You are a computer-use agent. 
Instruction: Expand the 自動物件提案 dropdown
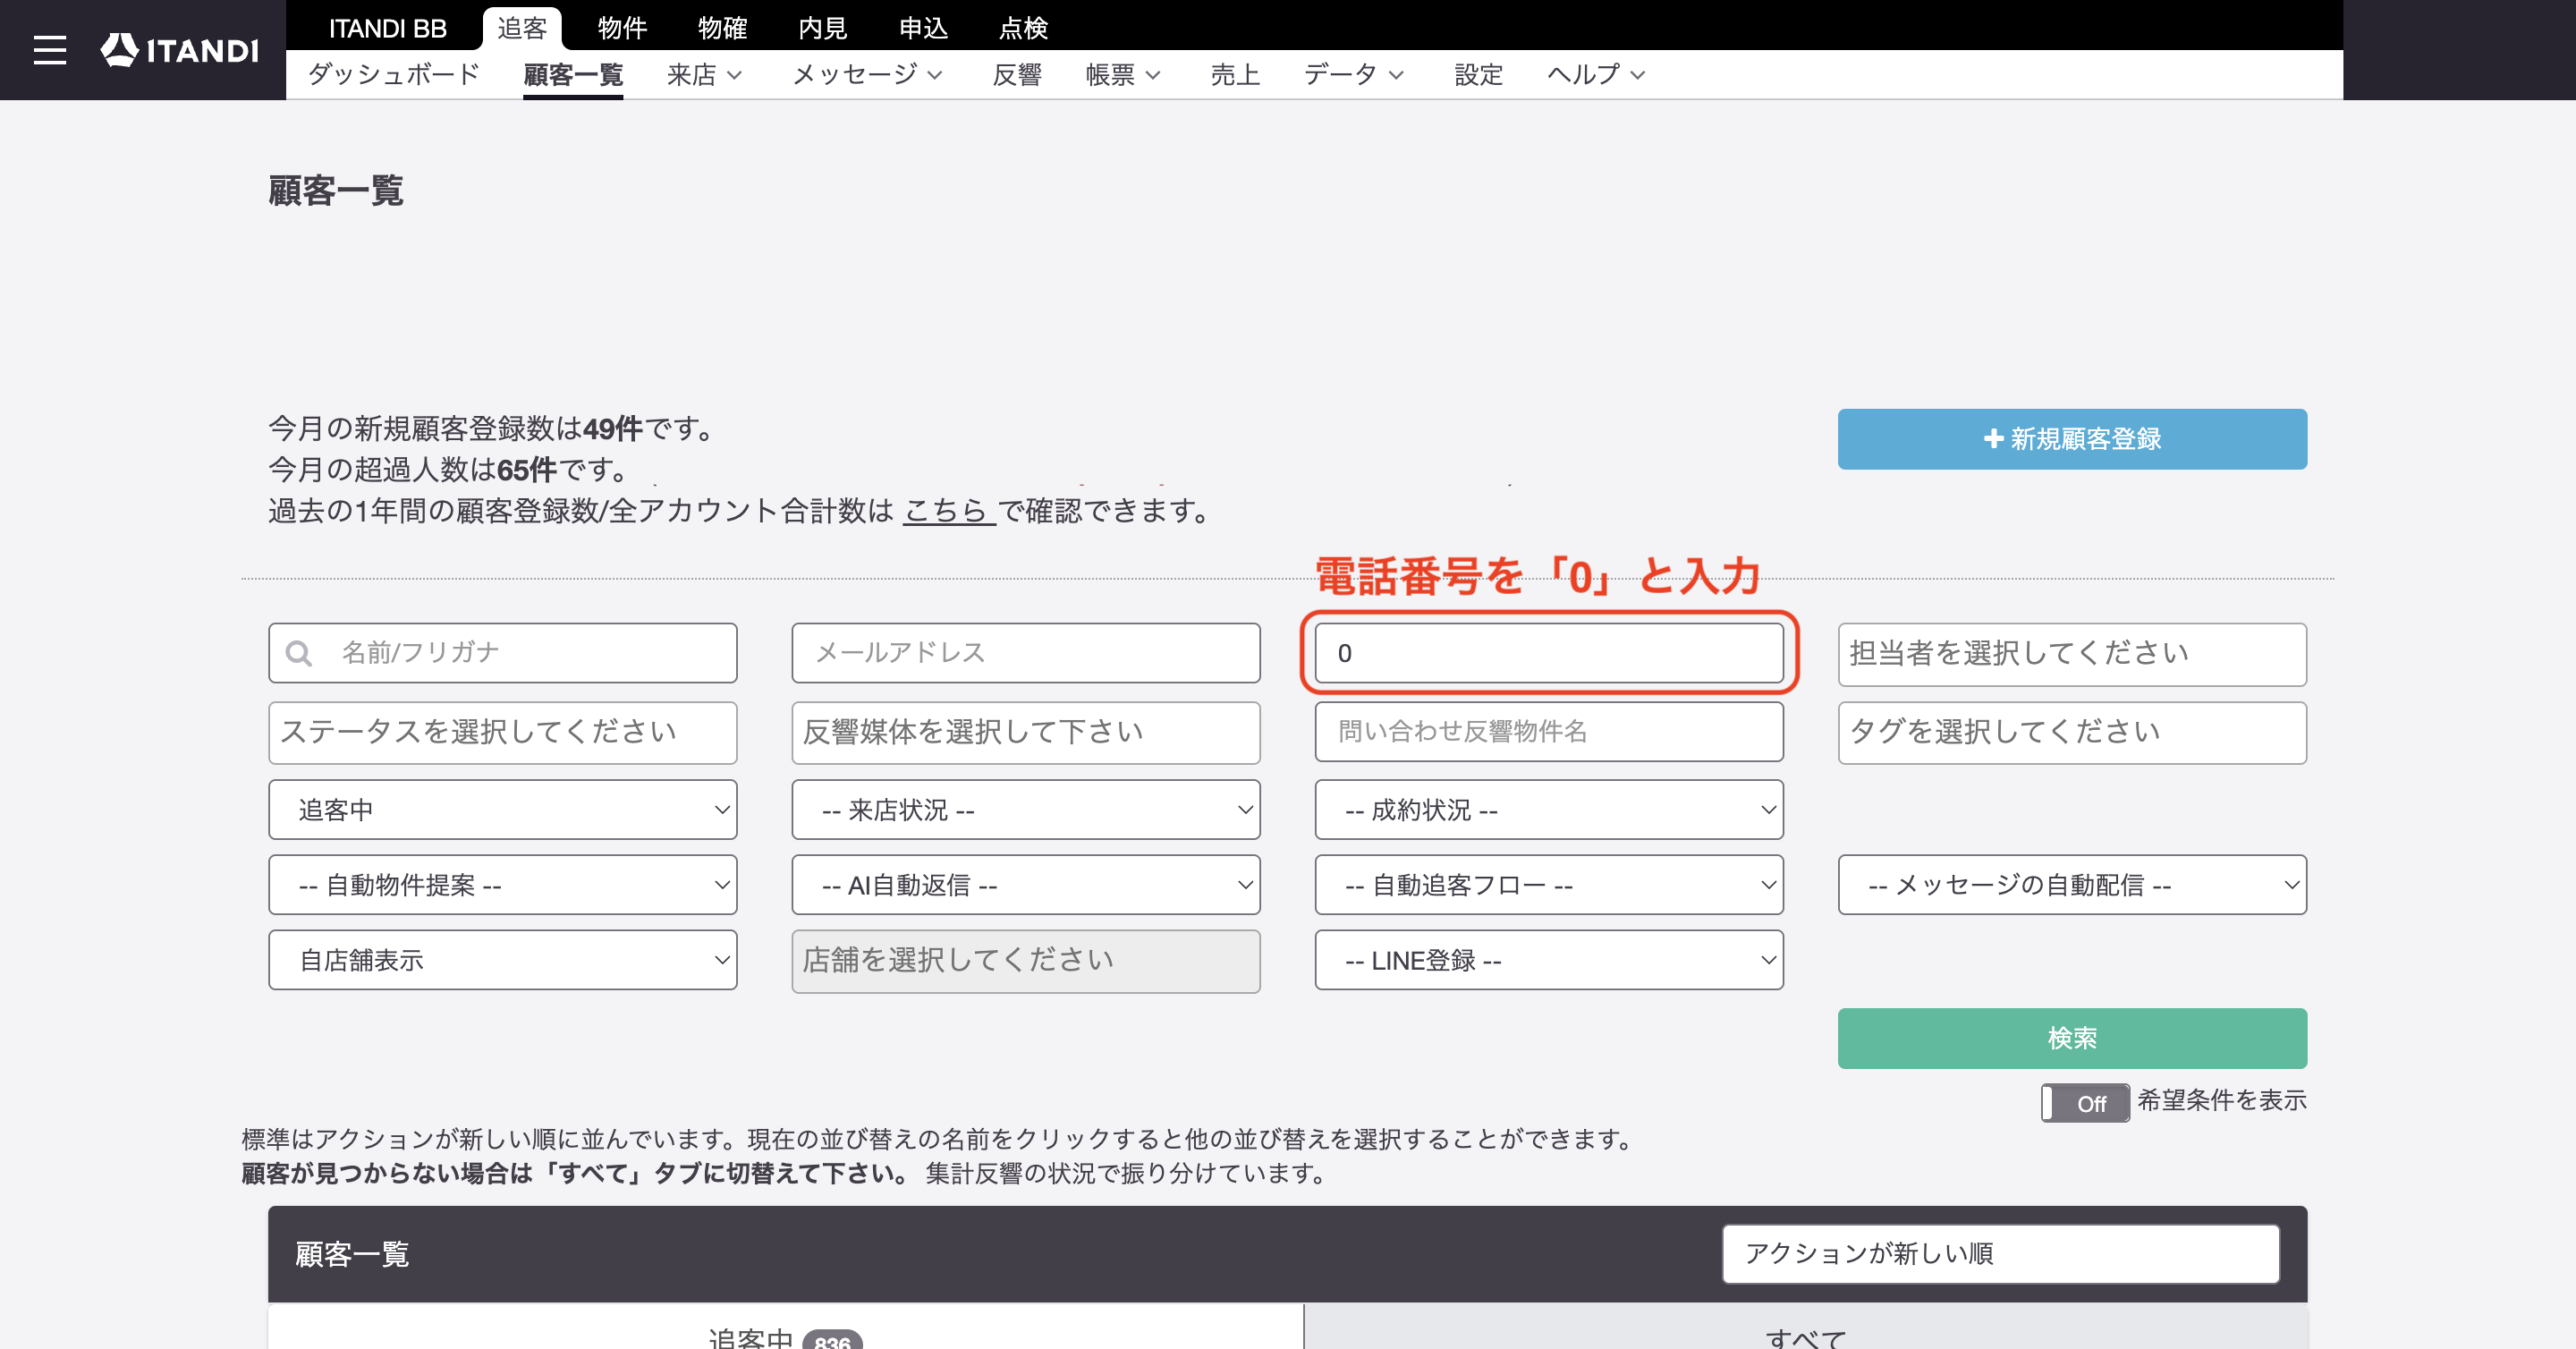(503, 884)
